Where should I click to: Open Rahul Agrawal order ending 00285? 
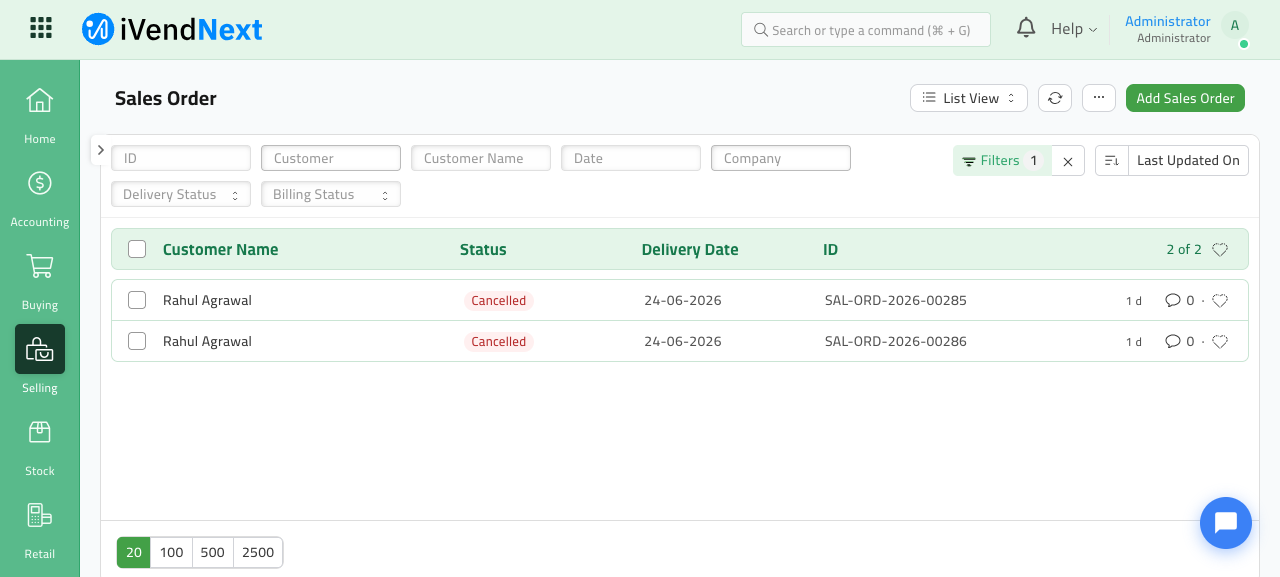pyautogui.click(x=207, y=301)
